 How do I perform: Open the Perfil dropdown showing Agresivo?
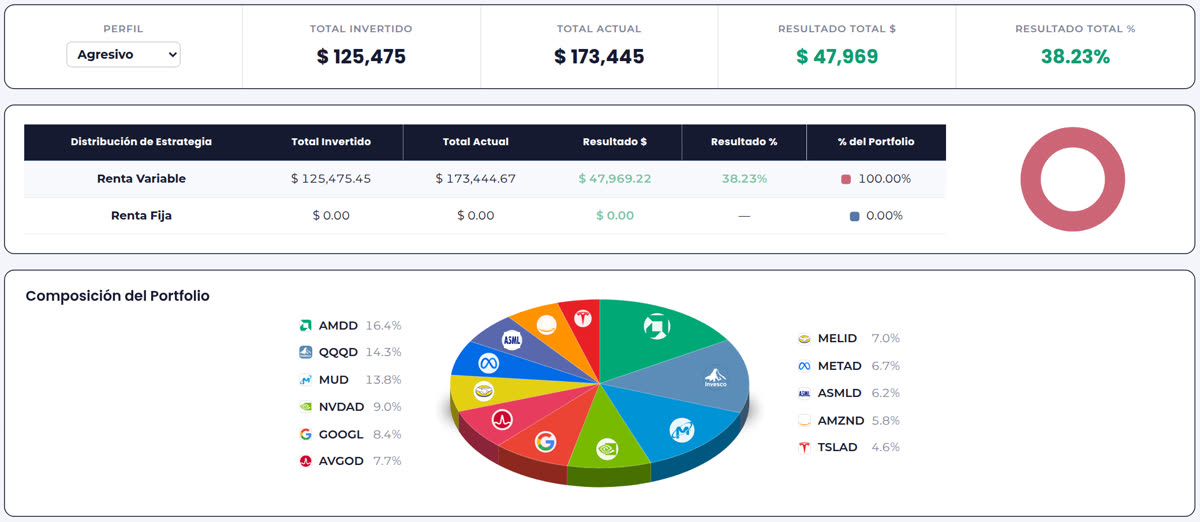(x=123, y=54)
